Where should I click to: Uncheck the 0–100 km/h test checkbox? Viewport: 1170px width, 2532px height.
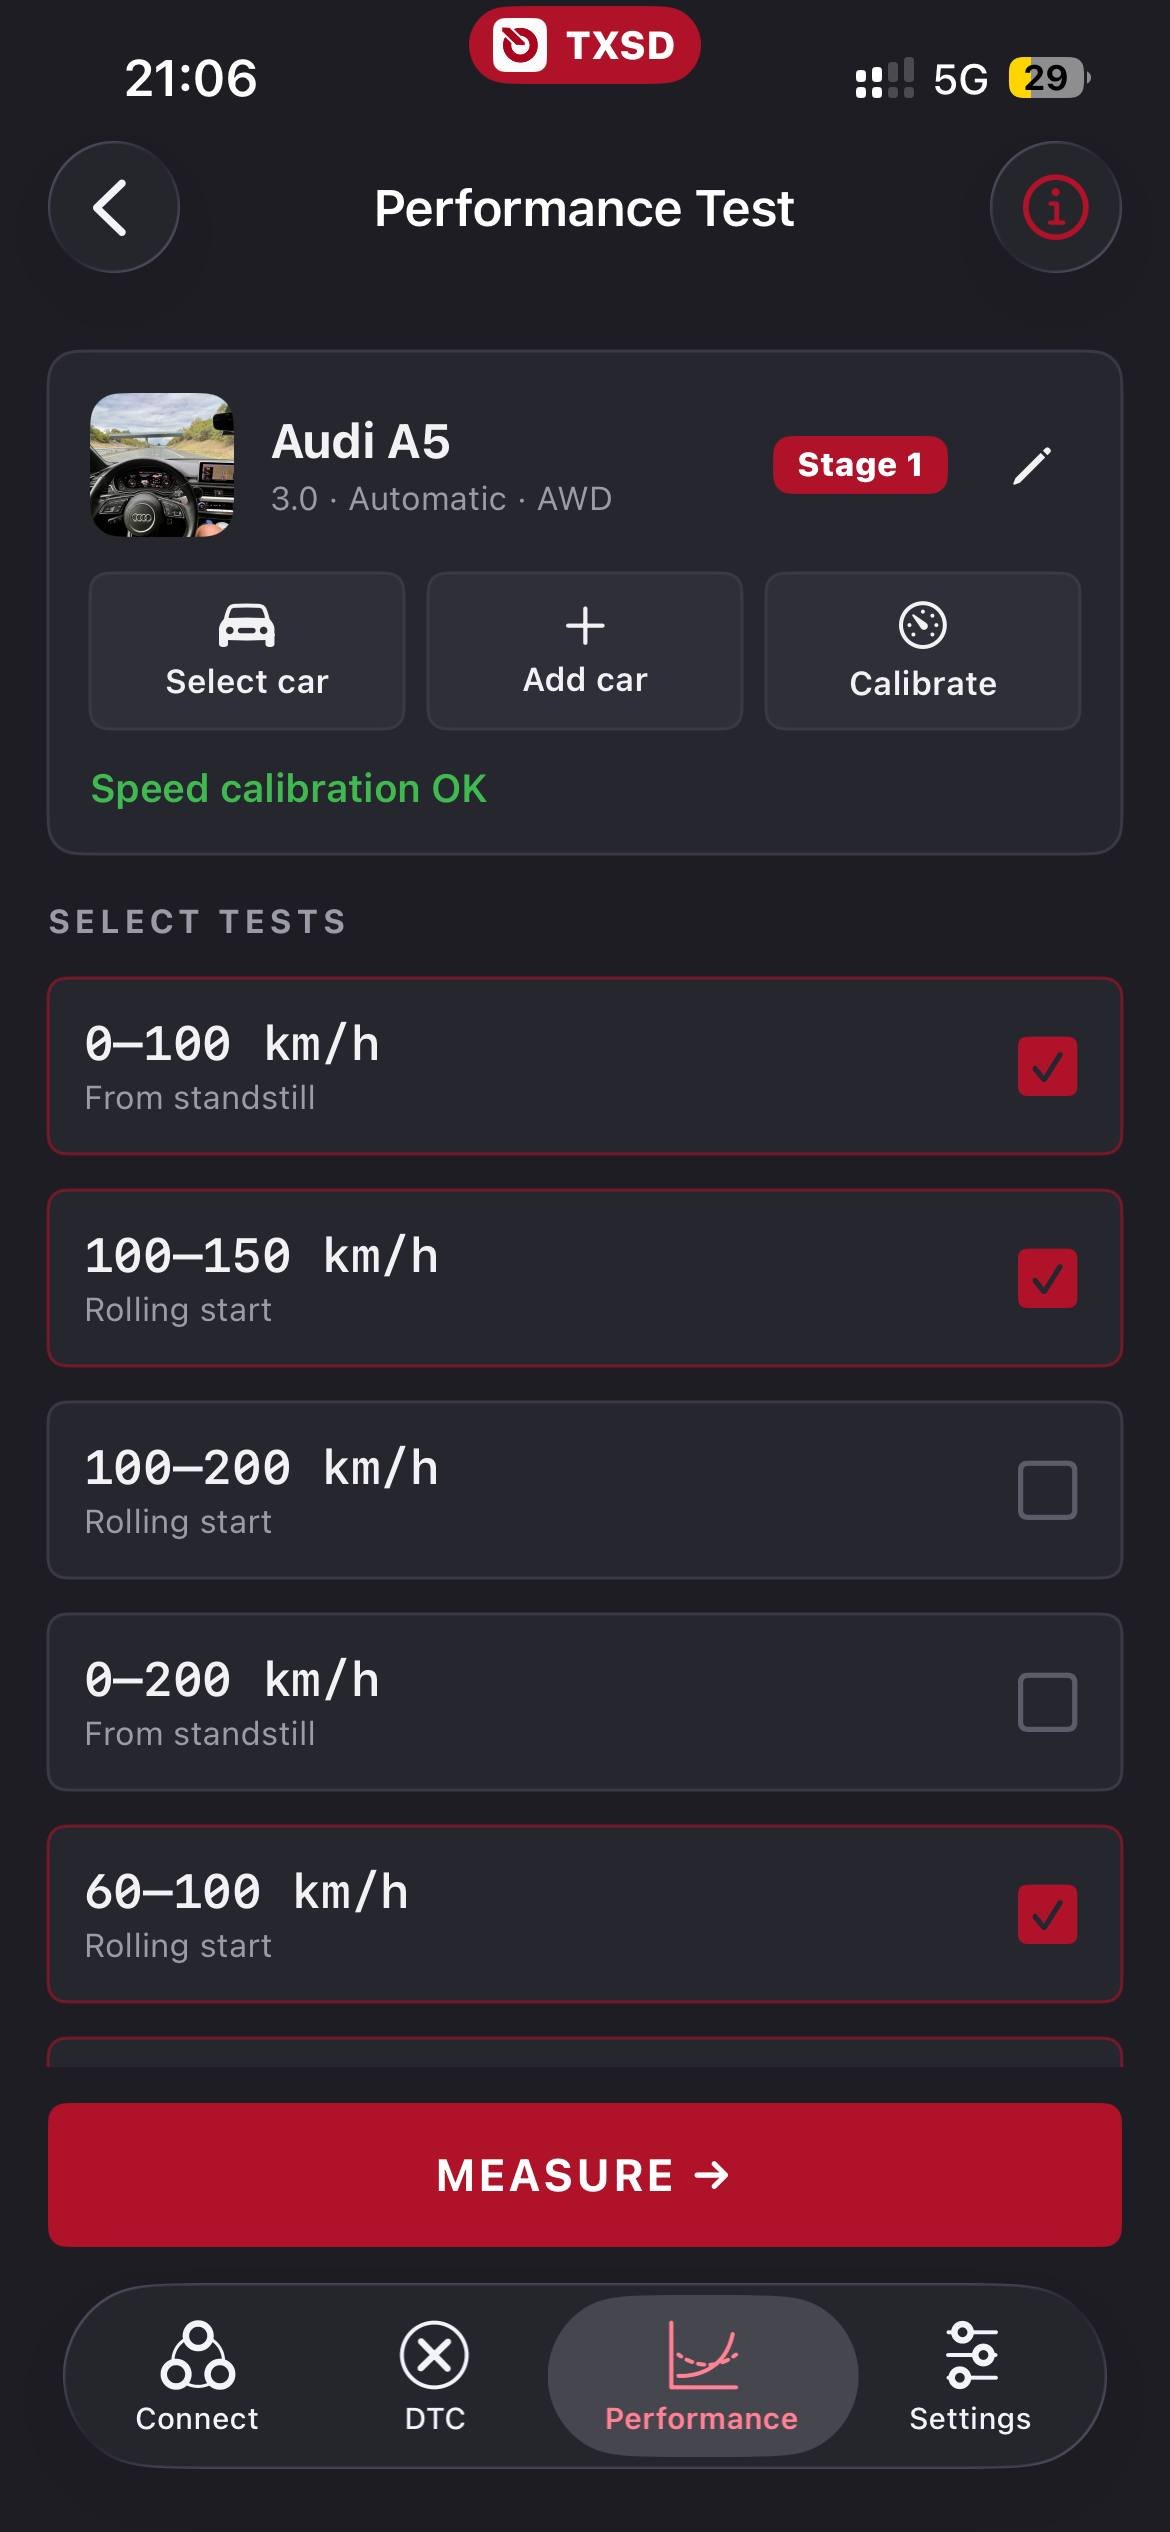[x=1047, y=1066]
